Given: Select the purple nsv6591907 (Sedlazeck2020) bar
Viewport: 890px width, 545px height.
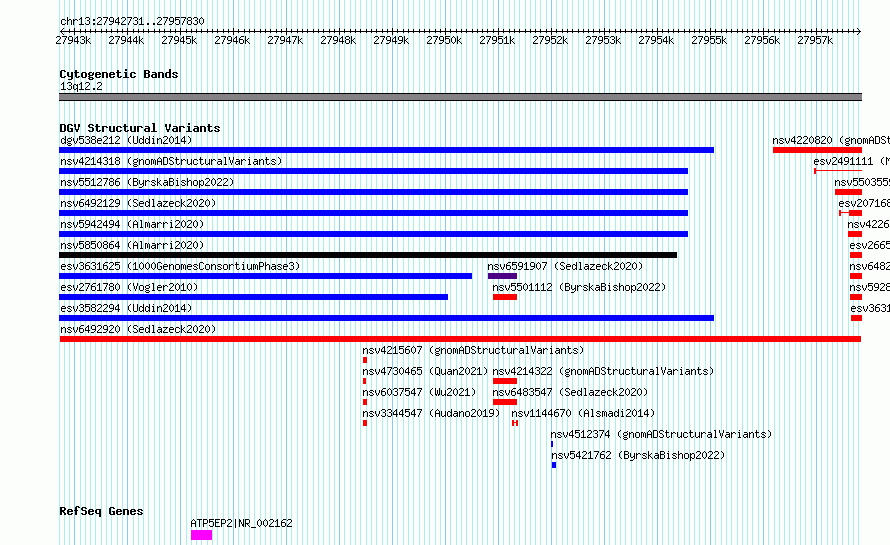Looking at the screenshot, I should point(502,276).
